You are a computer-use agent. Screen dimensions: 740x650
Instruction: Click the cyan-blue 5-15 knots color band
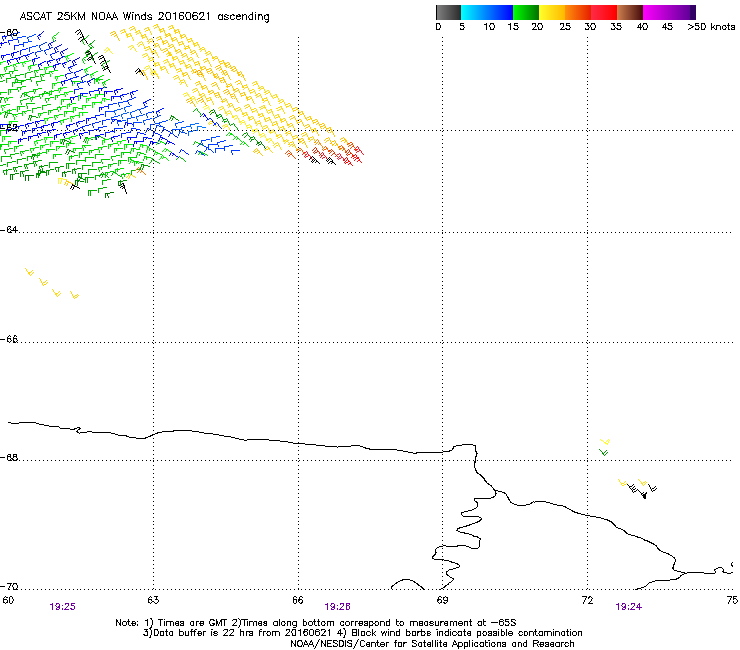click(487, 12)
